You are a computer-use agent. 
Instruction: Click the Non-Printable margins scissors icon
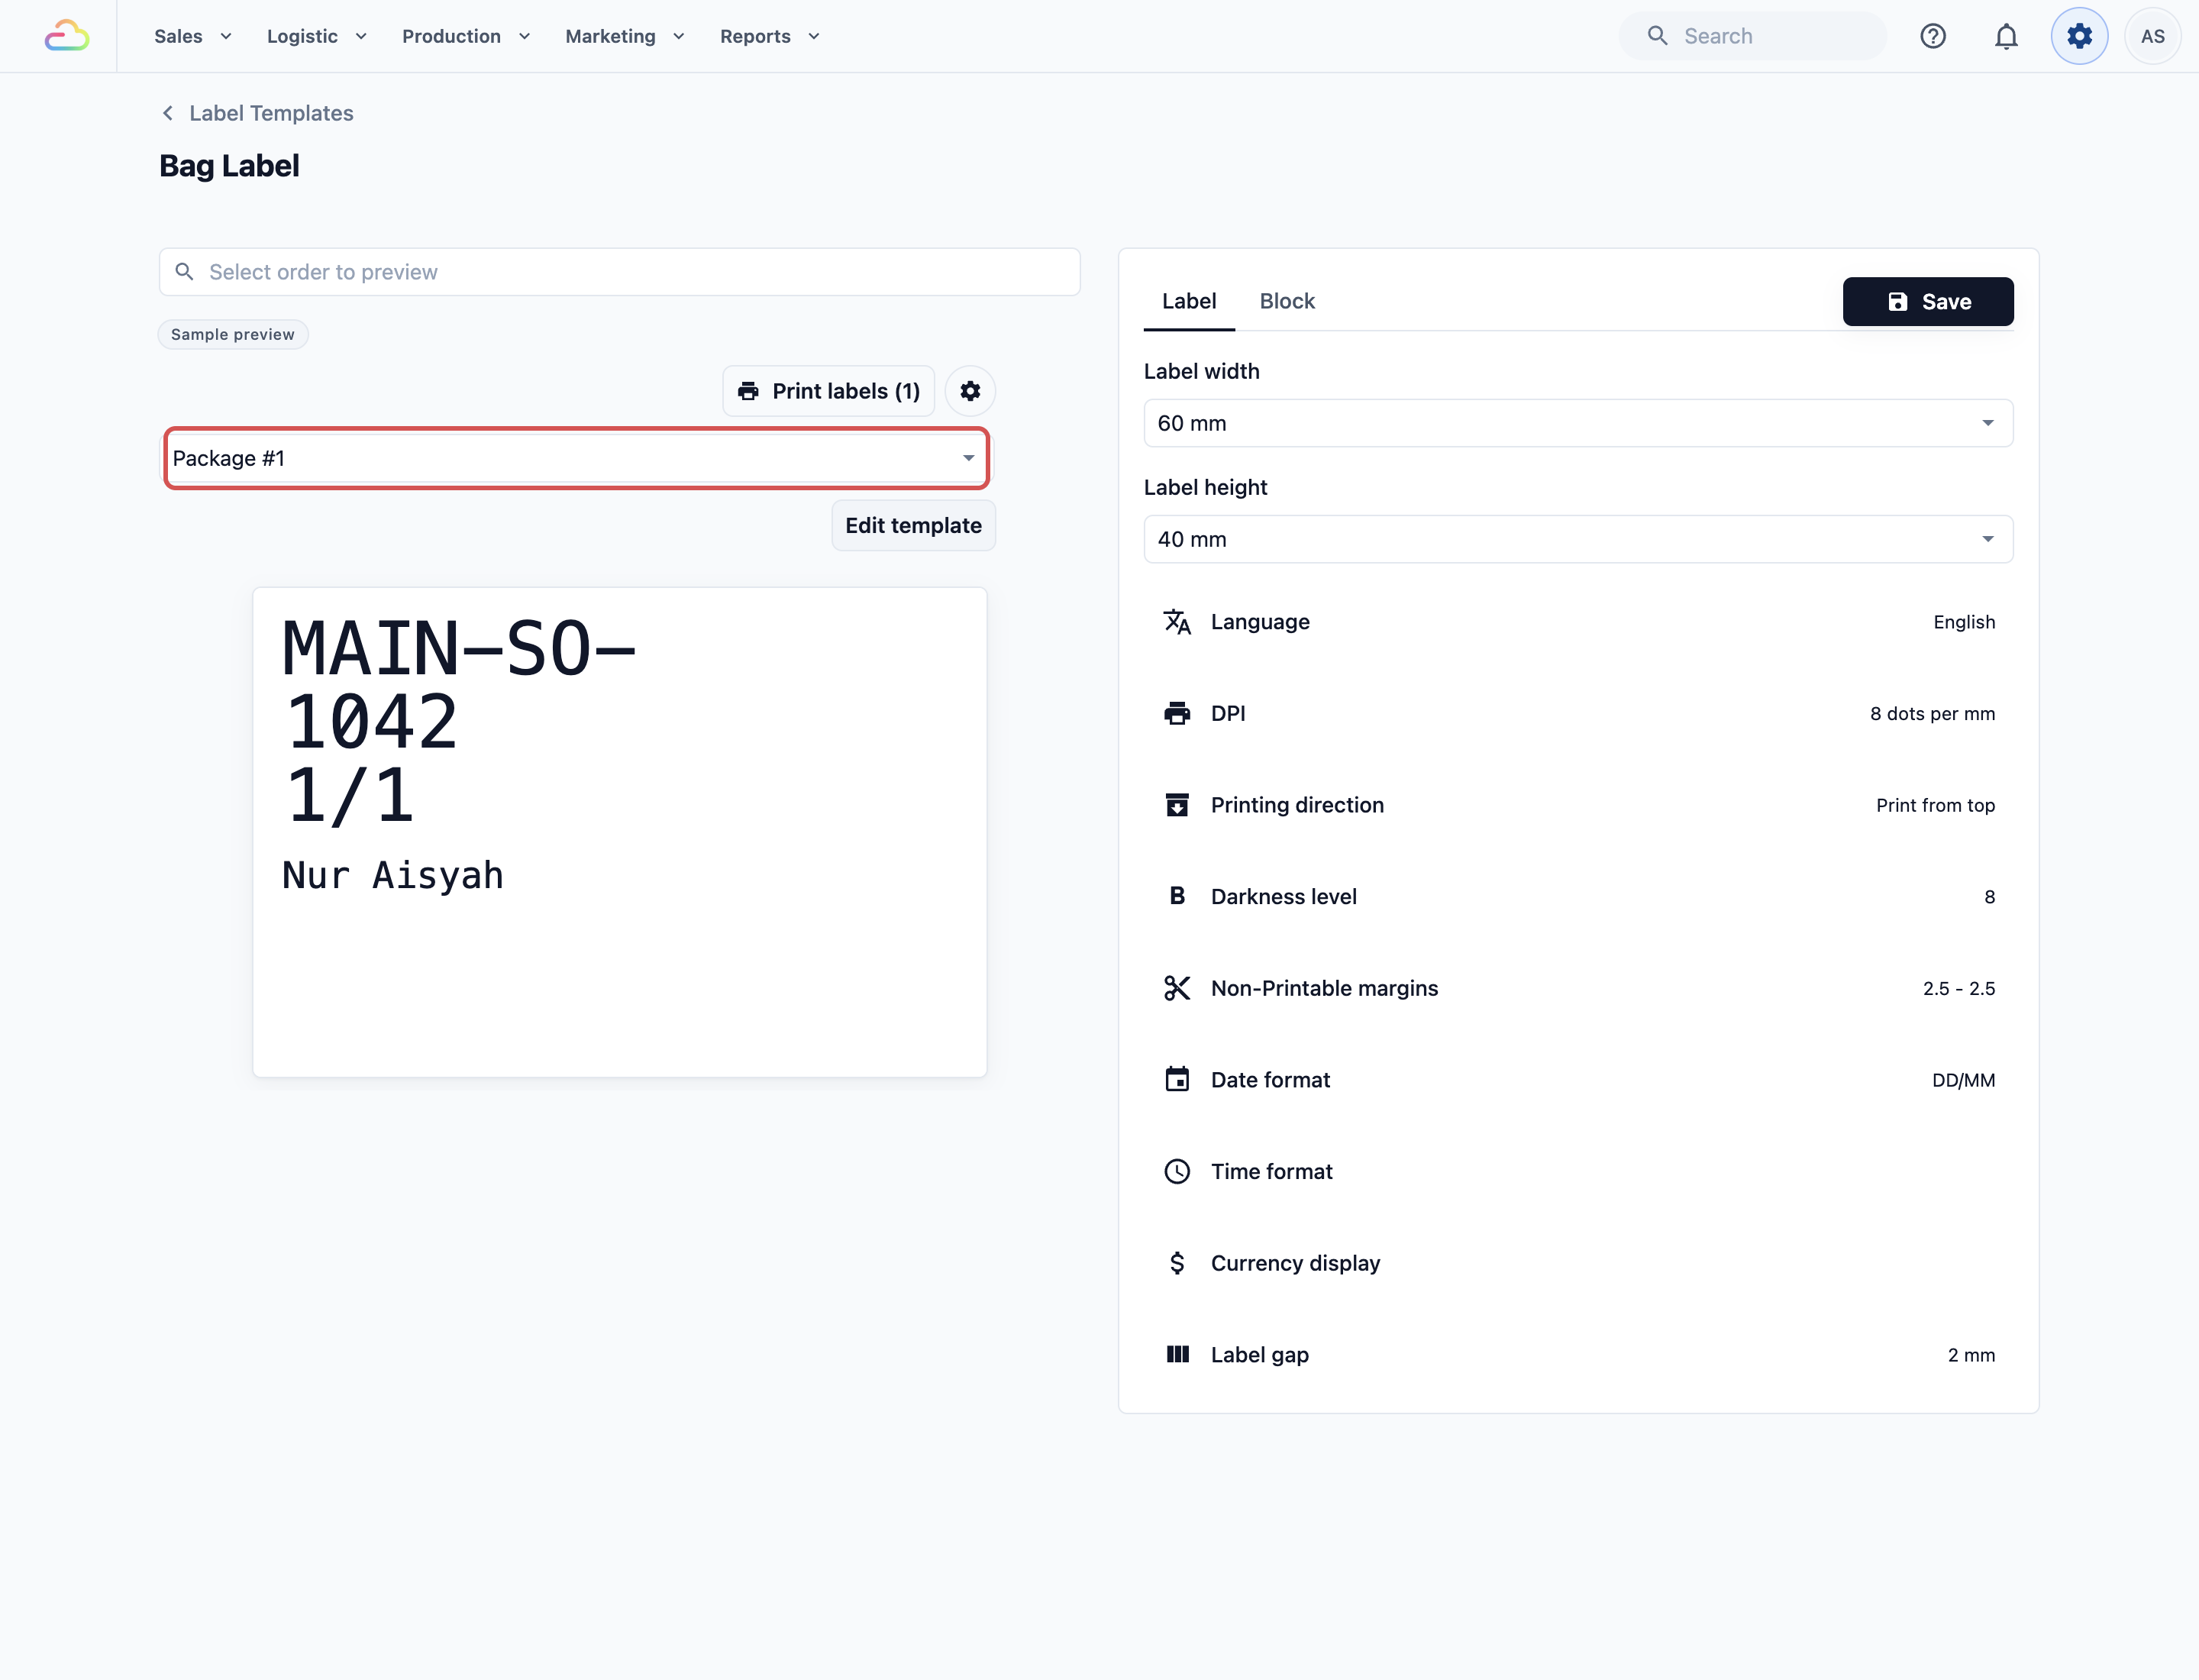1177,988
